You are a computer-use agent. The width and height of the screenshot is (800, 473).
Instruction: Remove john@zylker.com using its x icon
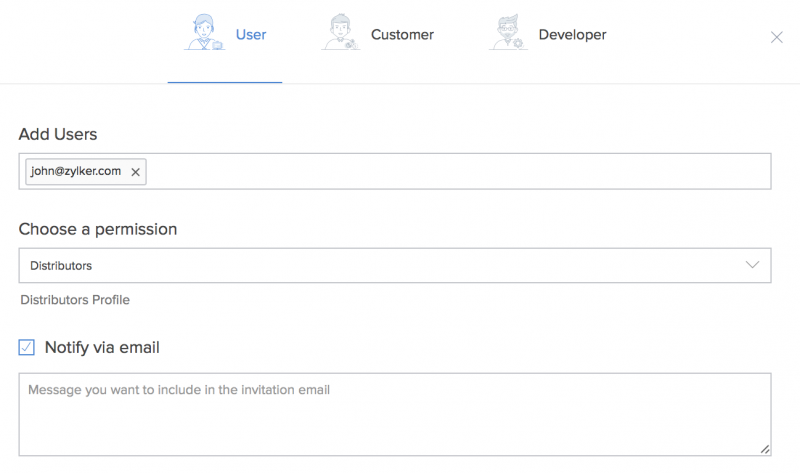click(x=136, y=172)
